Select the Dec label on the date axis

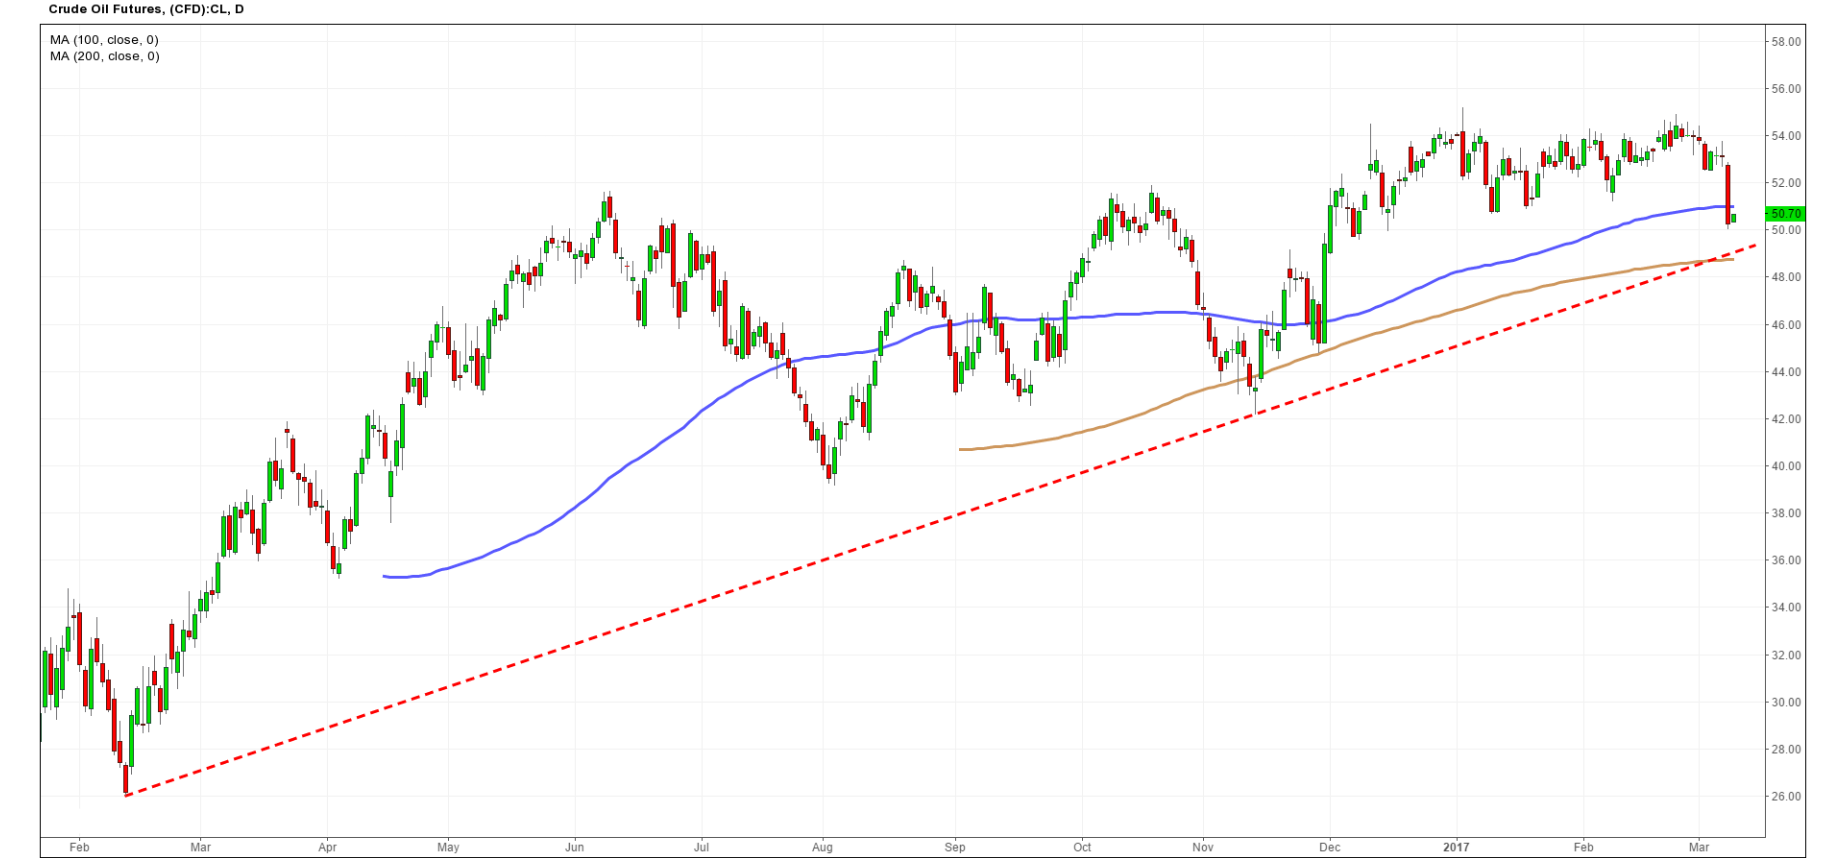pos(1329,847)
